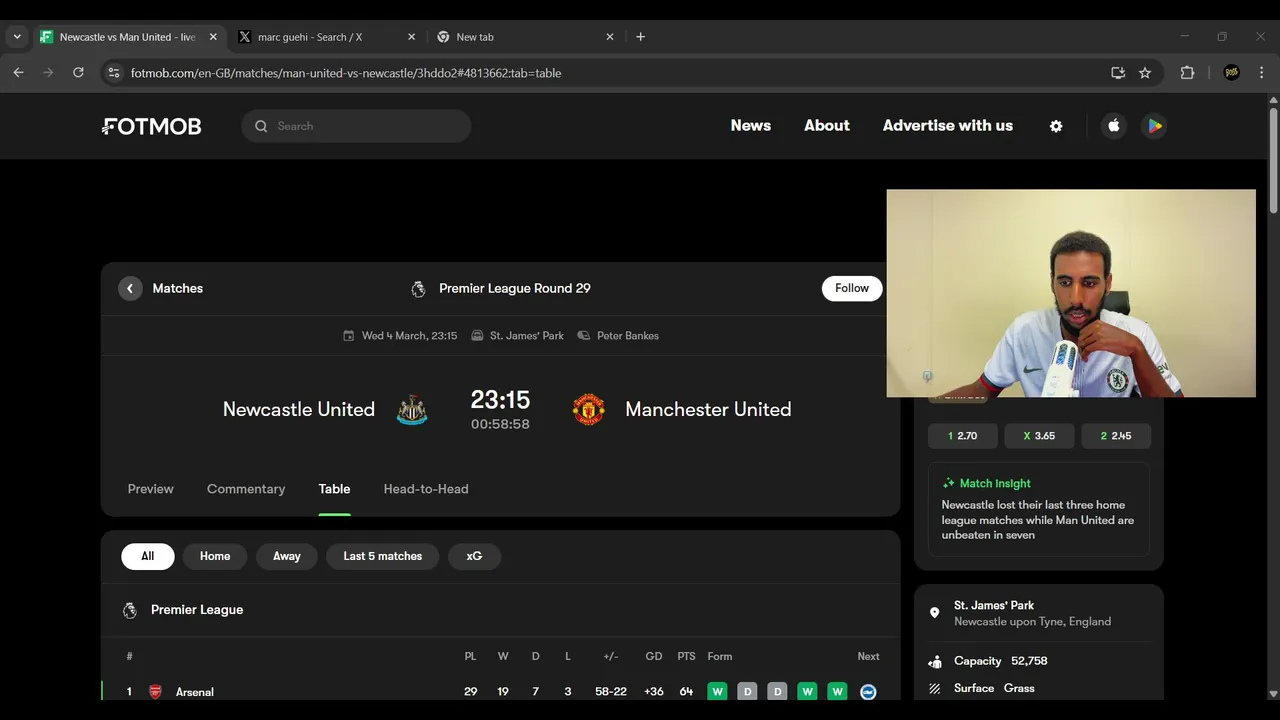
Task: Click the Follow button
Action: [852, 288]
